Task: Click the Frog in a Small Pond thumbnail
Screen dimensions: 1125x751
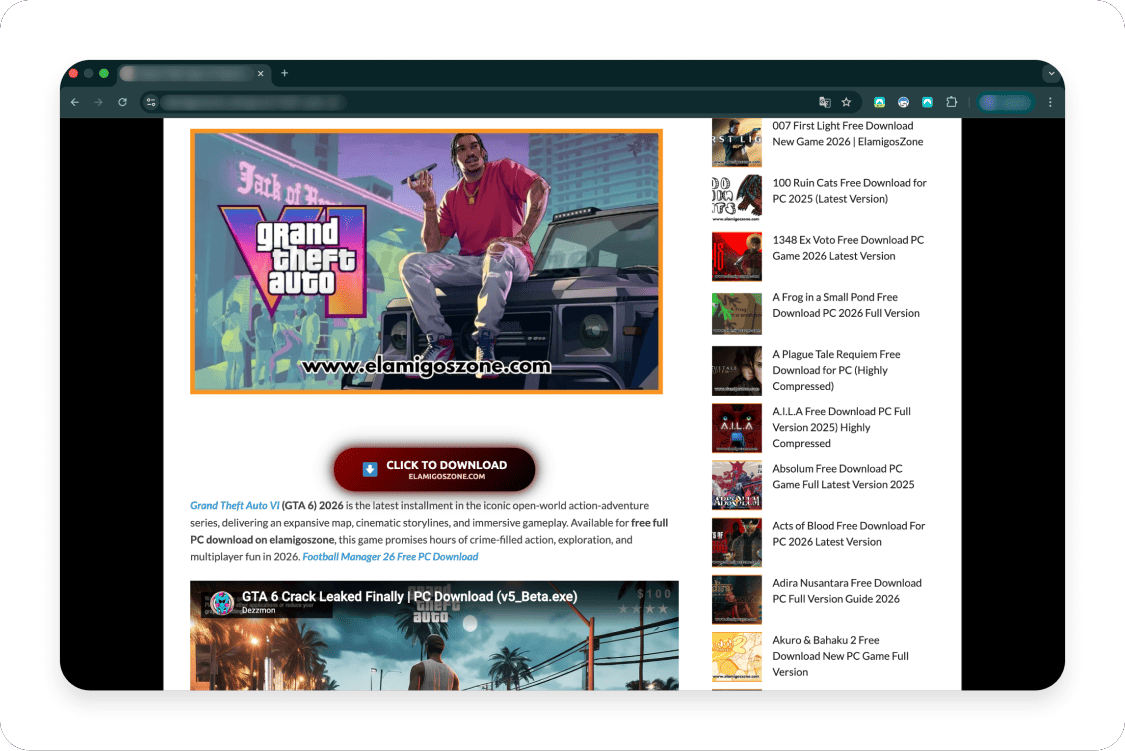Action: (x=737, y=313)
